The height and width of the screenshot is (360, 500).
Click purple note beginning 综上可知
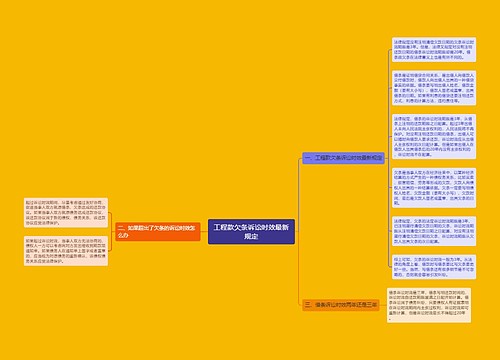434,267
